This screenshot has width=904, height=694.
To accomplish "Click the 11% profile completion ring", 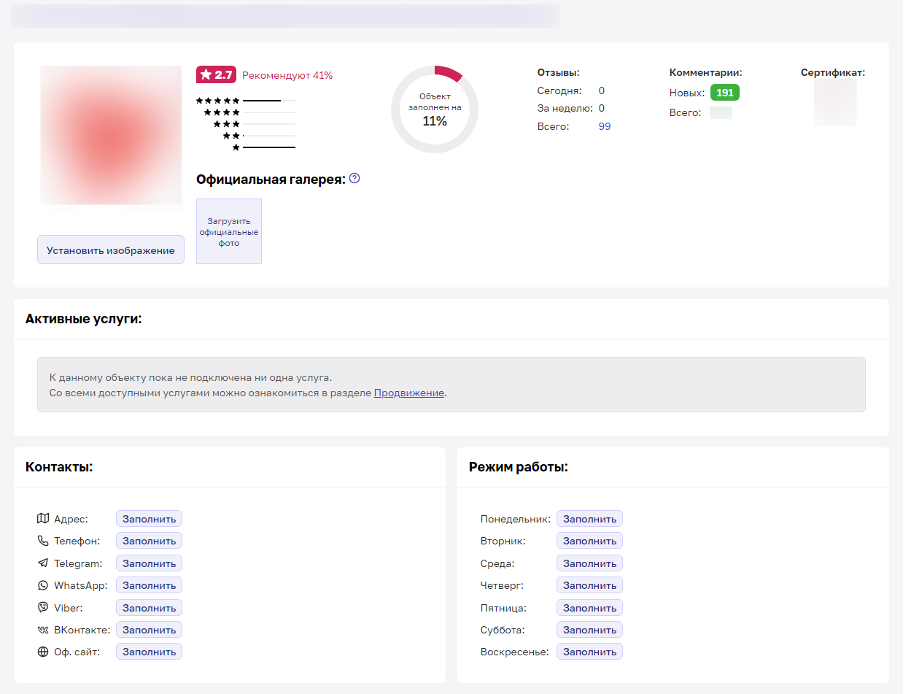I will (434, 110).
